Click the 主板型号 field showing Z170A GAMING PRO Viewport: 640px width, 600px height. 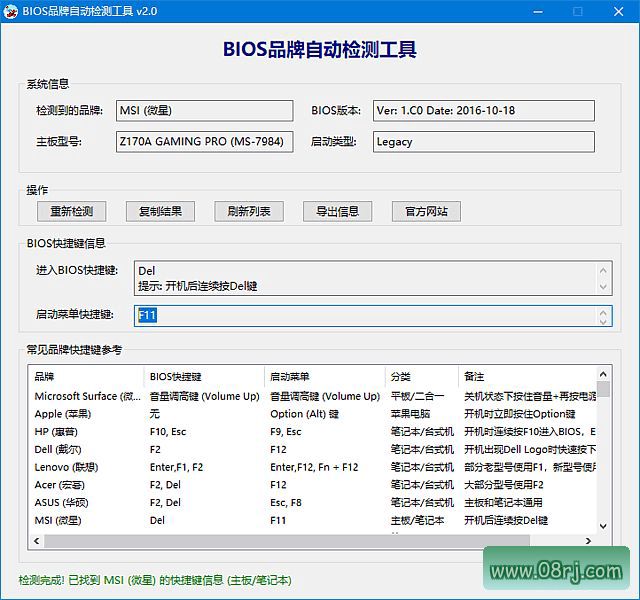tap(204, 142)
